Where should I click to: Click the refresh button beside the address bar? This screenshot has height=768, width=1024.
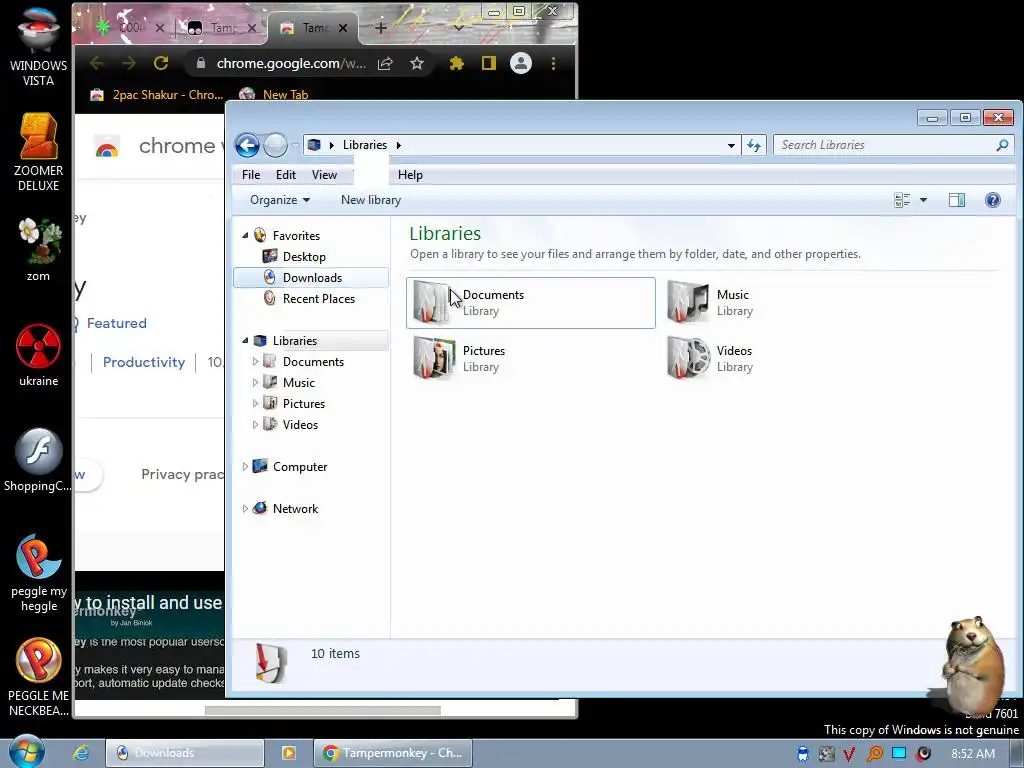click(x=754, y=145)
